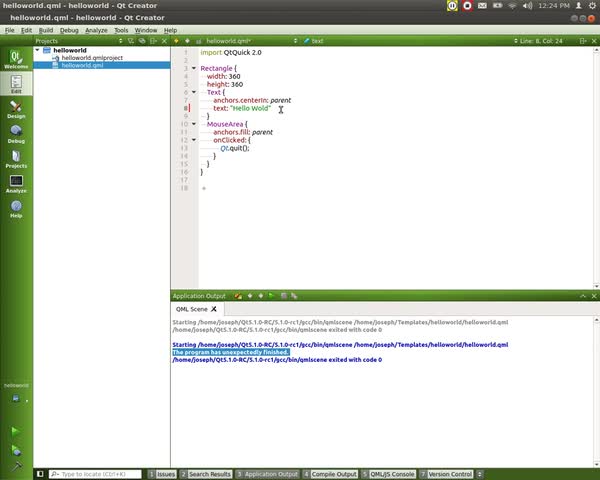Click the Build hammer icon

coord(15,465)
